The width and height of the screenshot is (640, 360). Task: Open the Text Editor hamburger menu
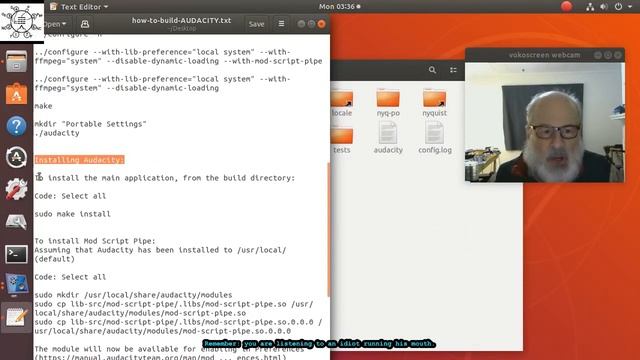(x=281, y=24)
